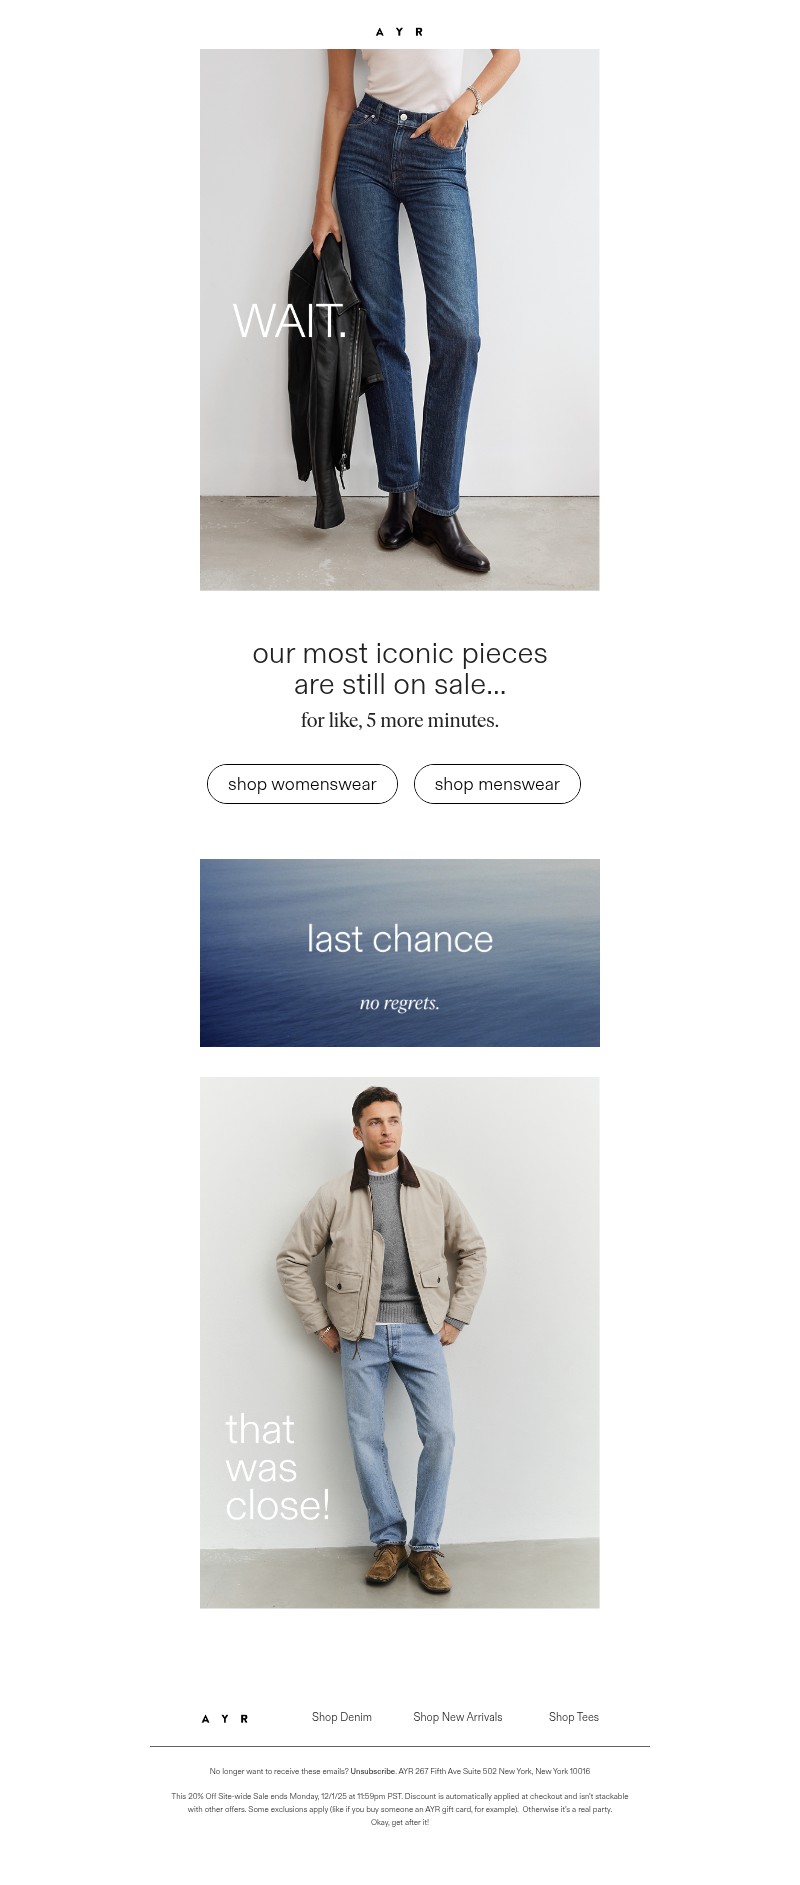Click the 'WAIT.' text on hero image
800x1885 pixels.
[x=290, y=321]
